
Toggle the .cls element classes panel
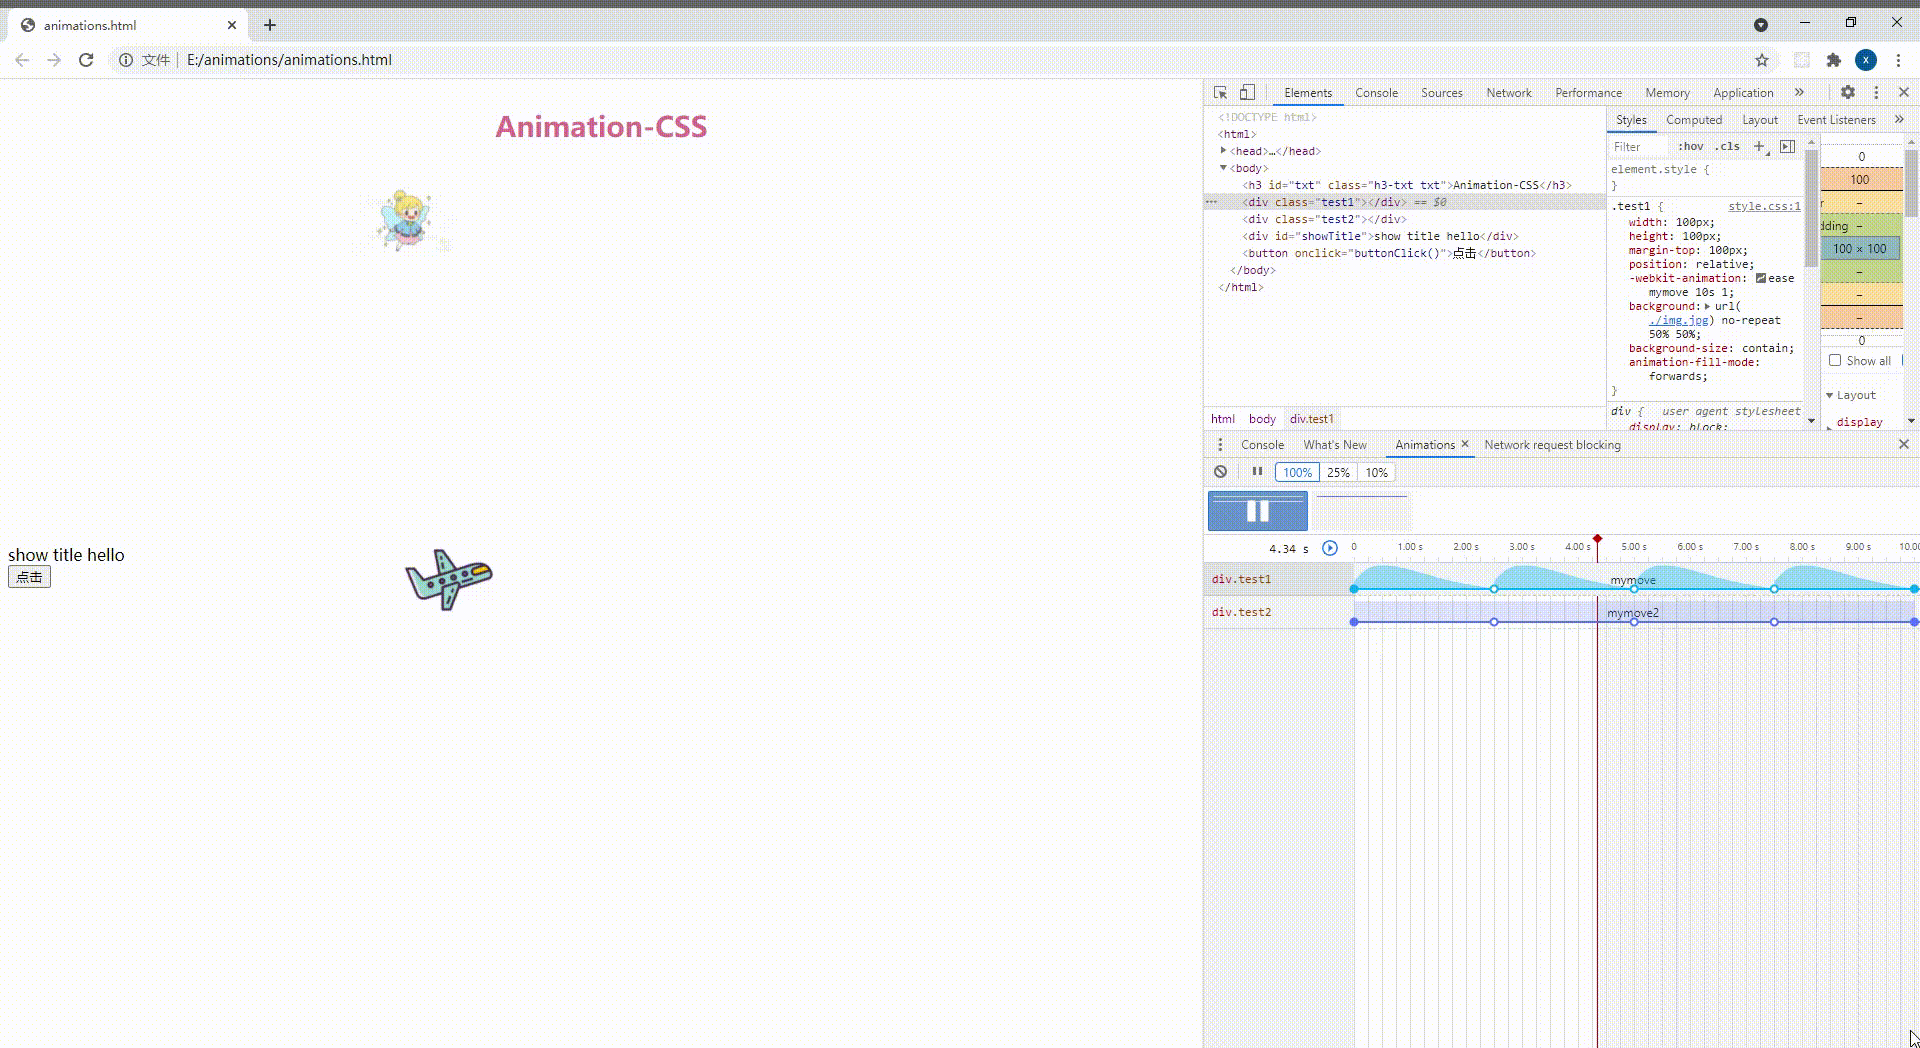tap(1728, 146)
